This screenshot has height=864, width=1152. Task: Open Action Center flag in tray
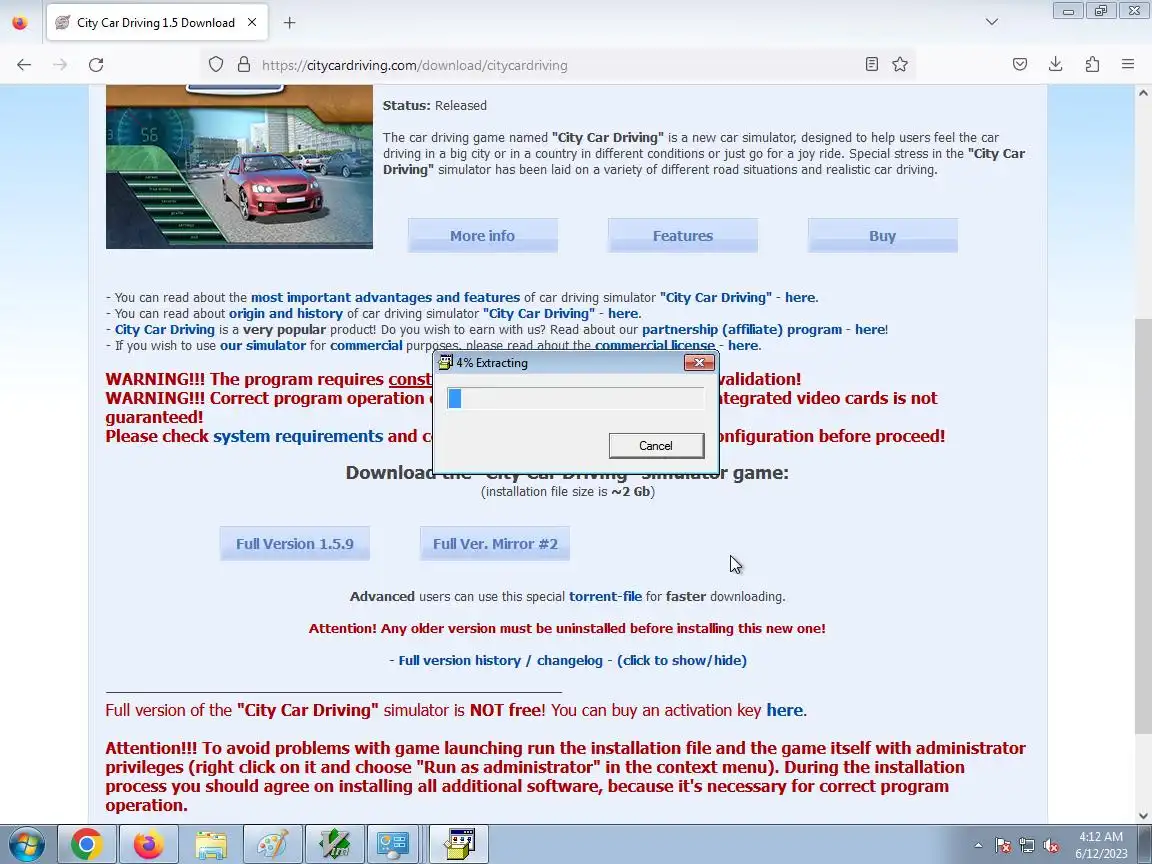(1003, 846)
